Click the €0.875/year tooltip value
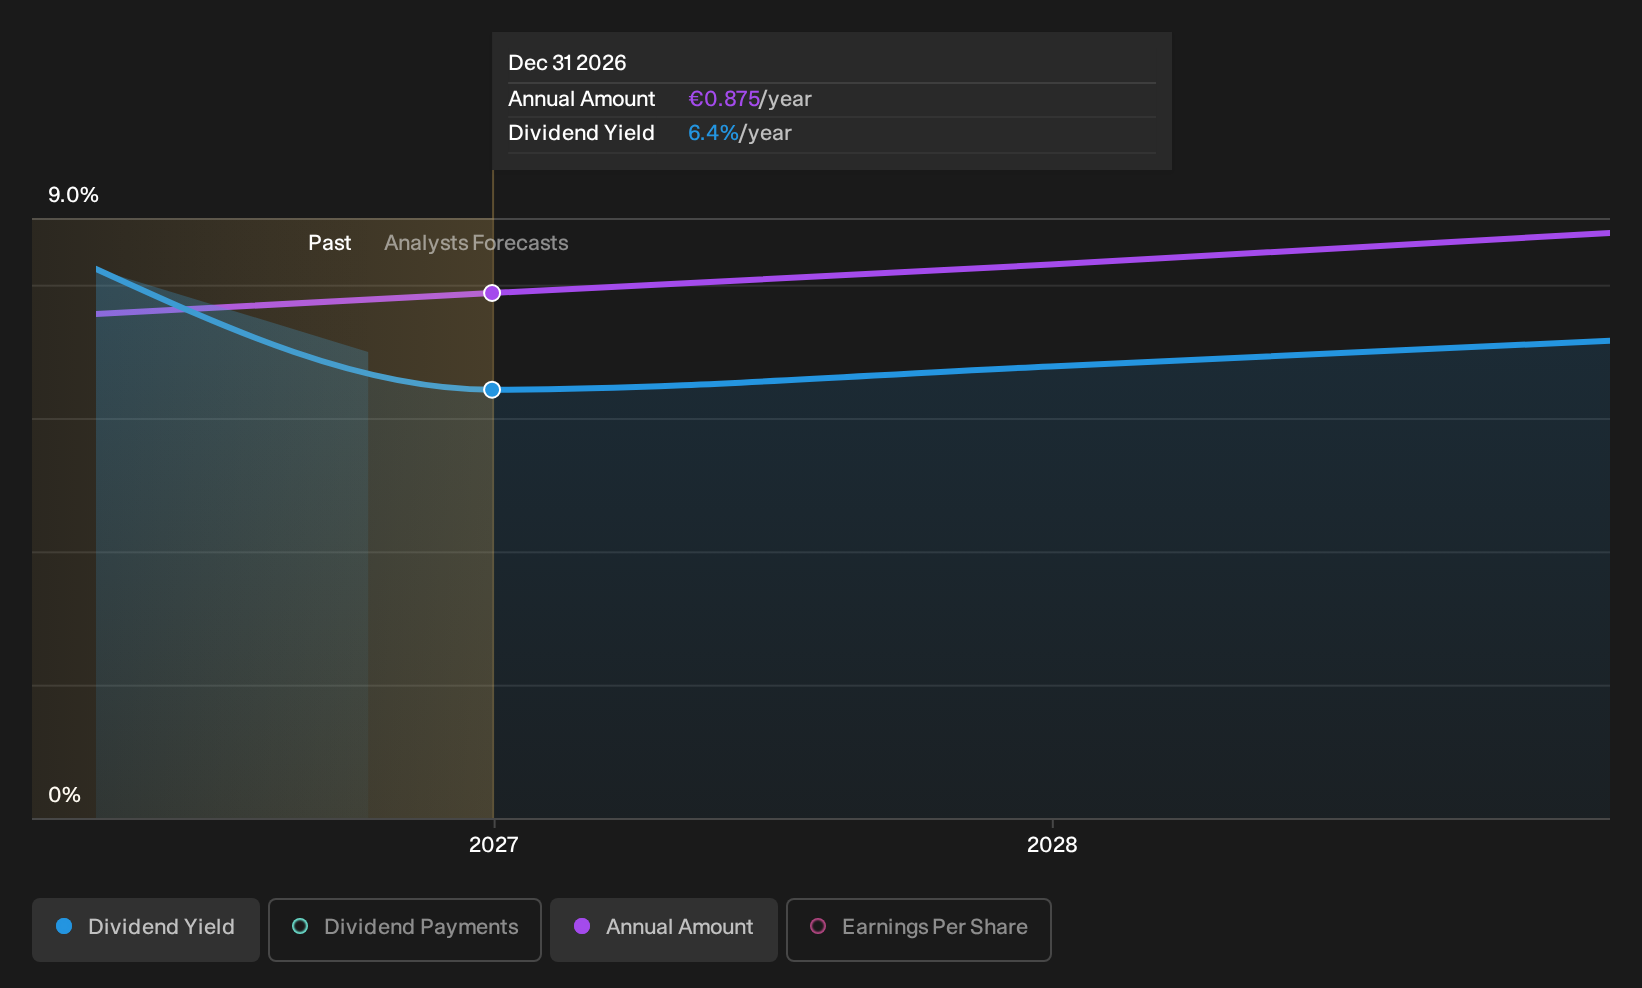This screenshot has width=1642, height=988. pyautogui.click(x=750, y=99)
